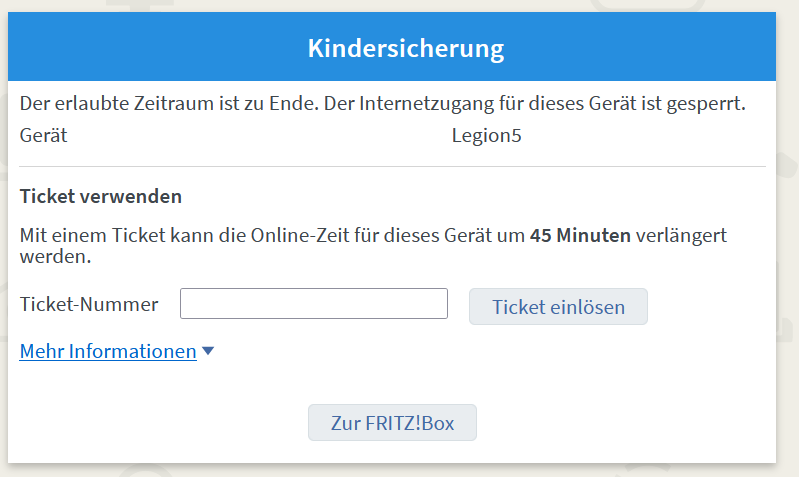Click the bold 45 Minuten text
Image resolution: width=799 pixels, height=477 pixels.
tap(580, 236)
